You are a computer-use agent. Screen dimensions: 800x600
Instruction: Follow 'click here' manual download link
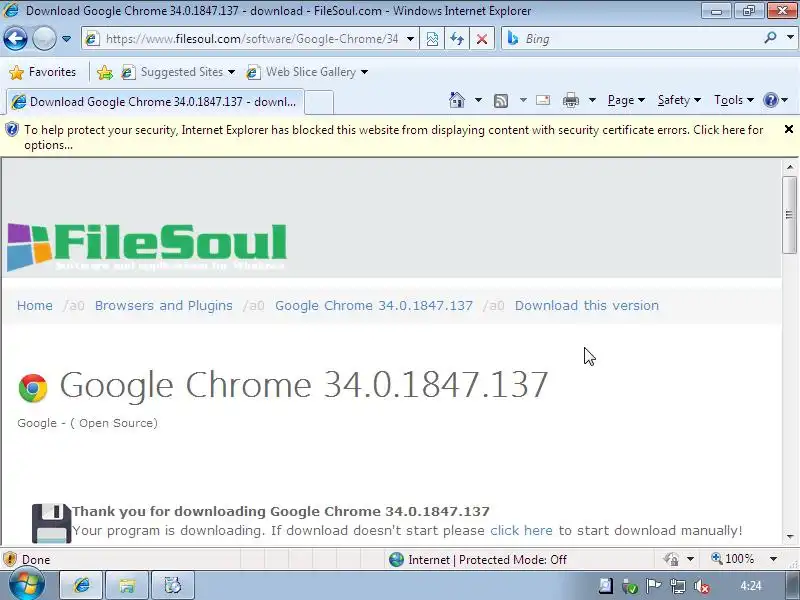pyautogui.click(x=521, y=531)
